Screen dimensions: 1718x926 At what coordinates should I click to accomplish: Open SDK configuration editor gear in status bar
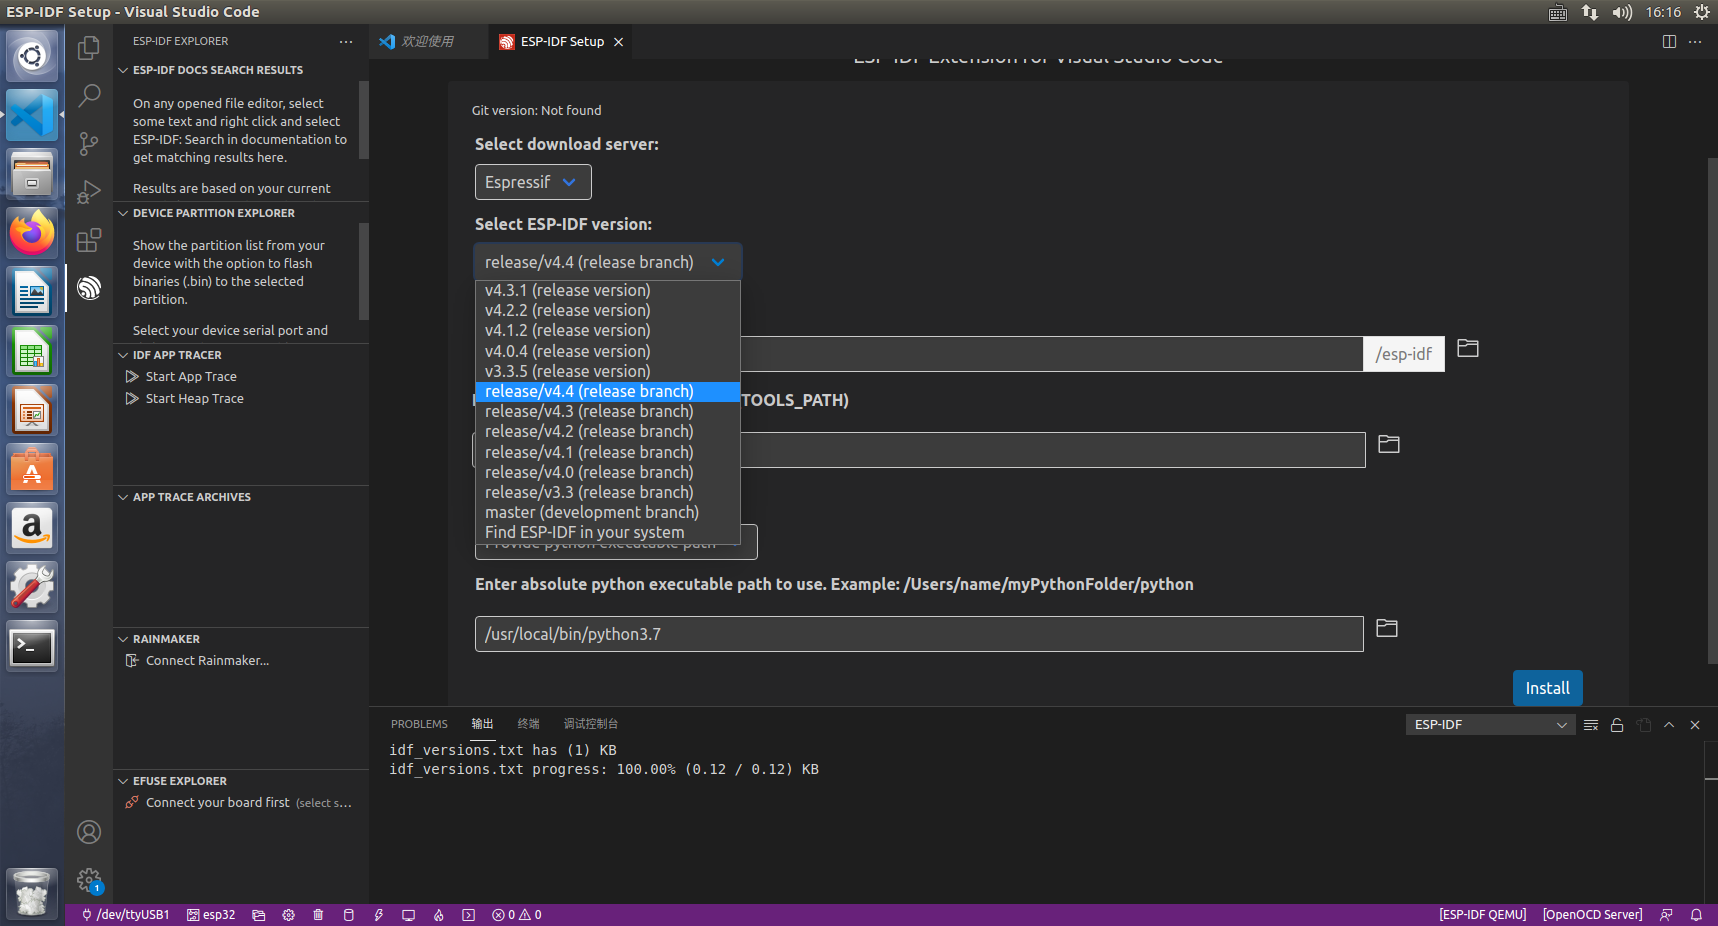(x=289, y=915)
